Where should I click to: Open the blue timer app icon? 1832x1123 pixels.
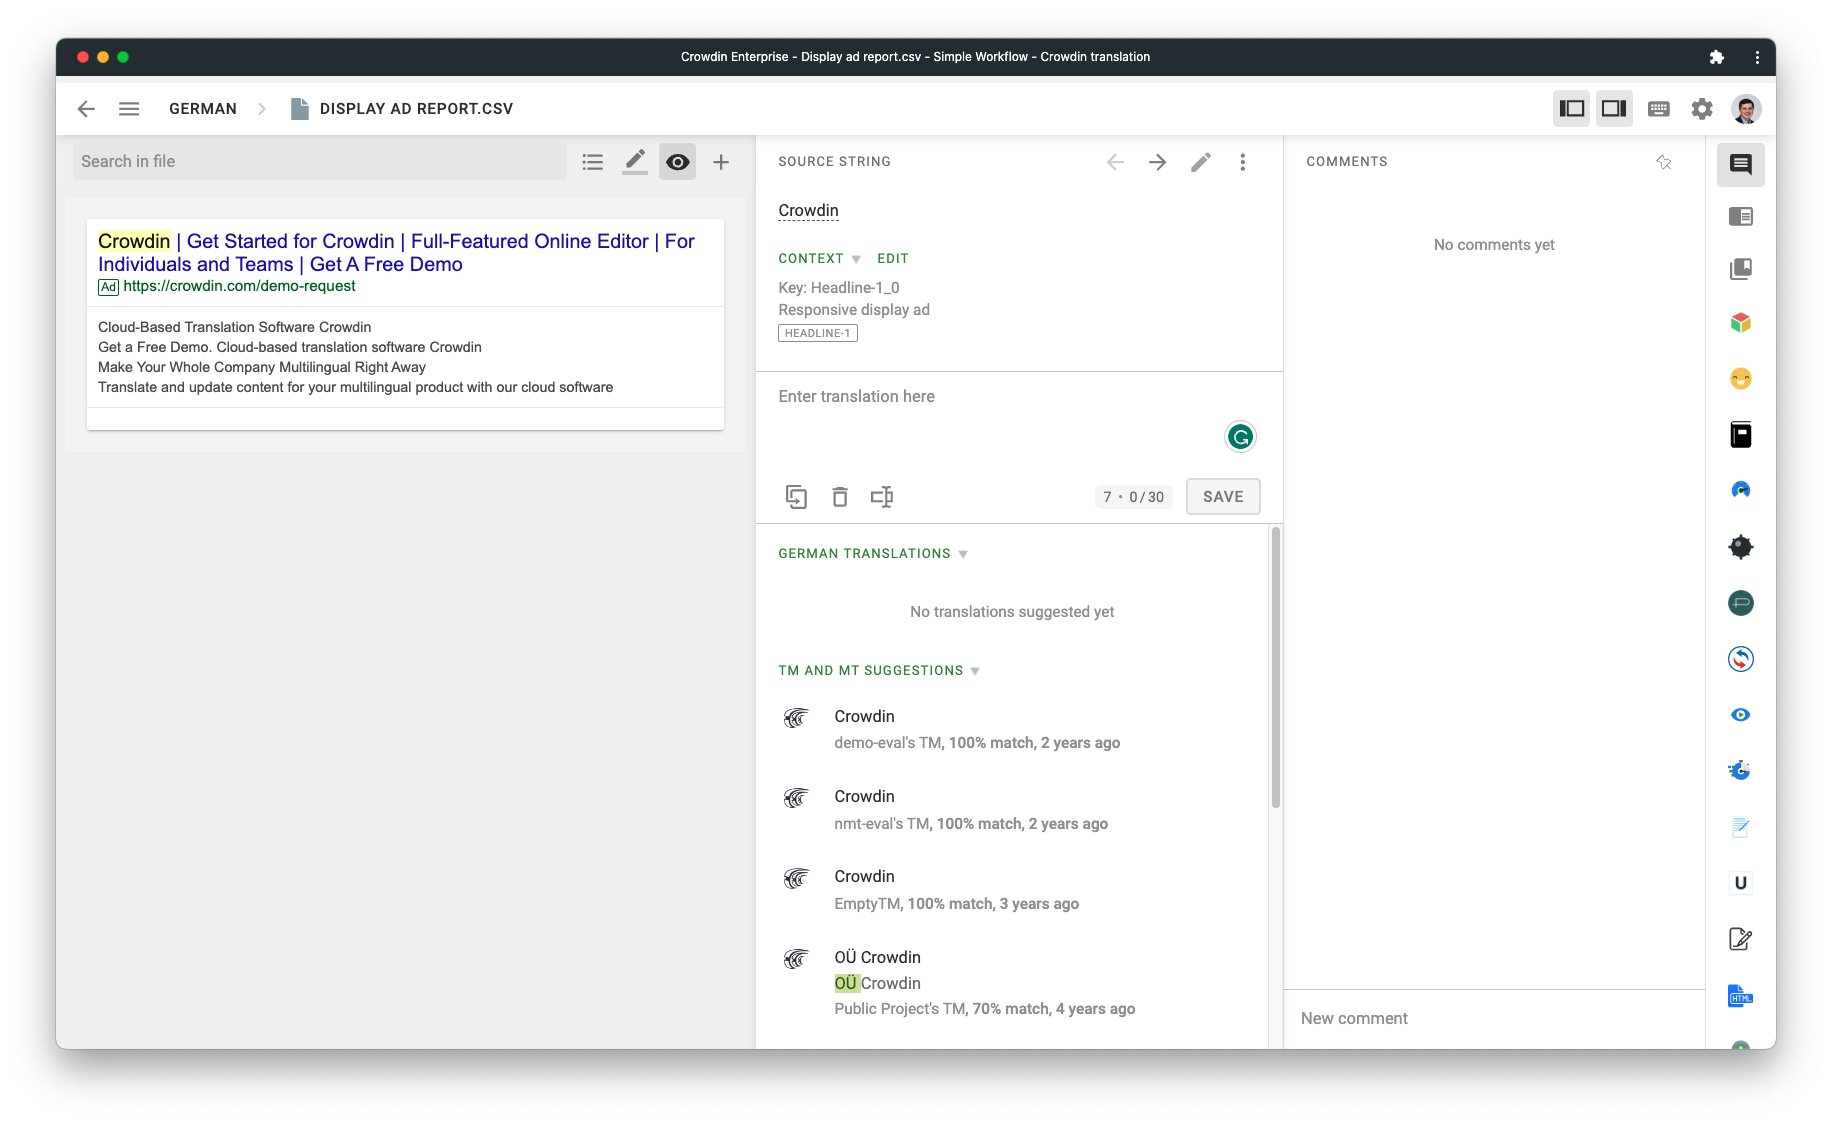pyautogui.click(x=1741, y=771)
